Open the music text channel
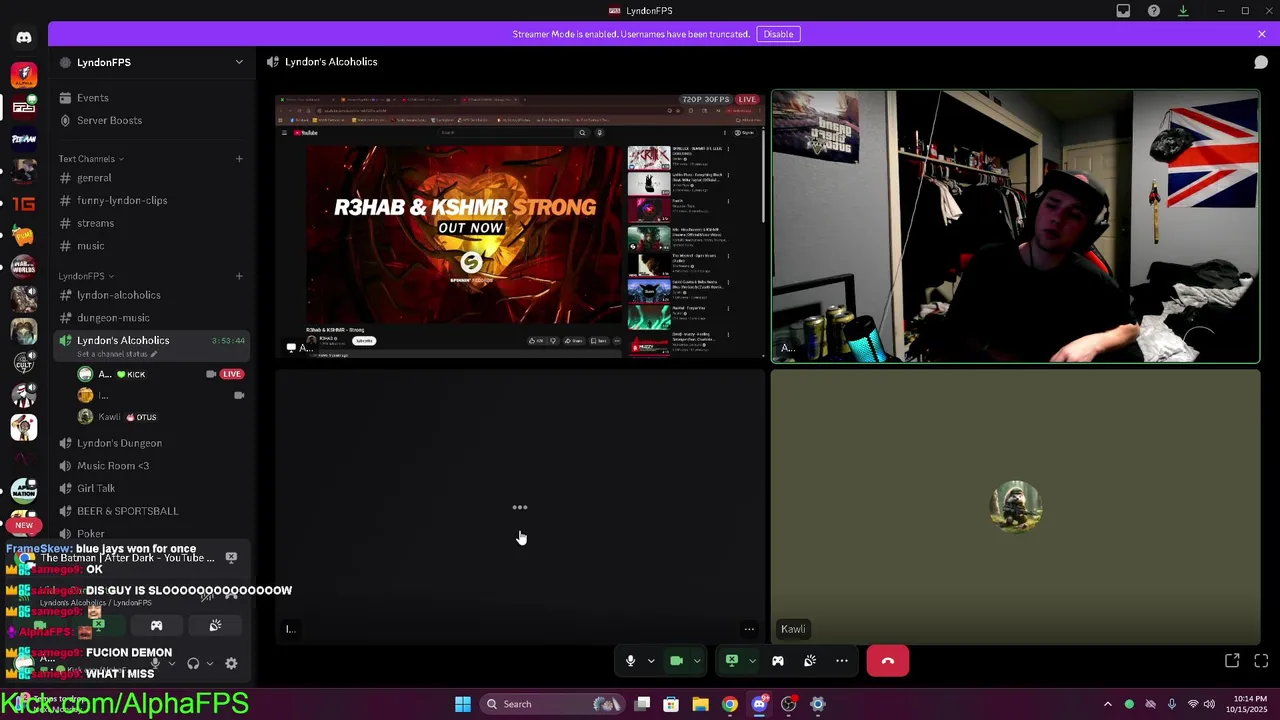The height and width of the screenshot is (720, 1280). (152, 246)
